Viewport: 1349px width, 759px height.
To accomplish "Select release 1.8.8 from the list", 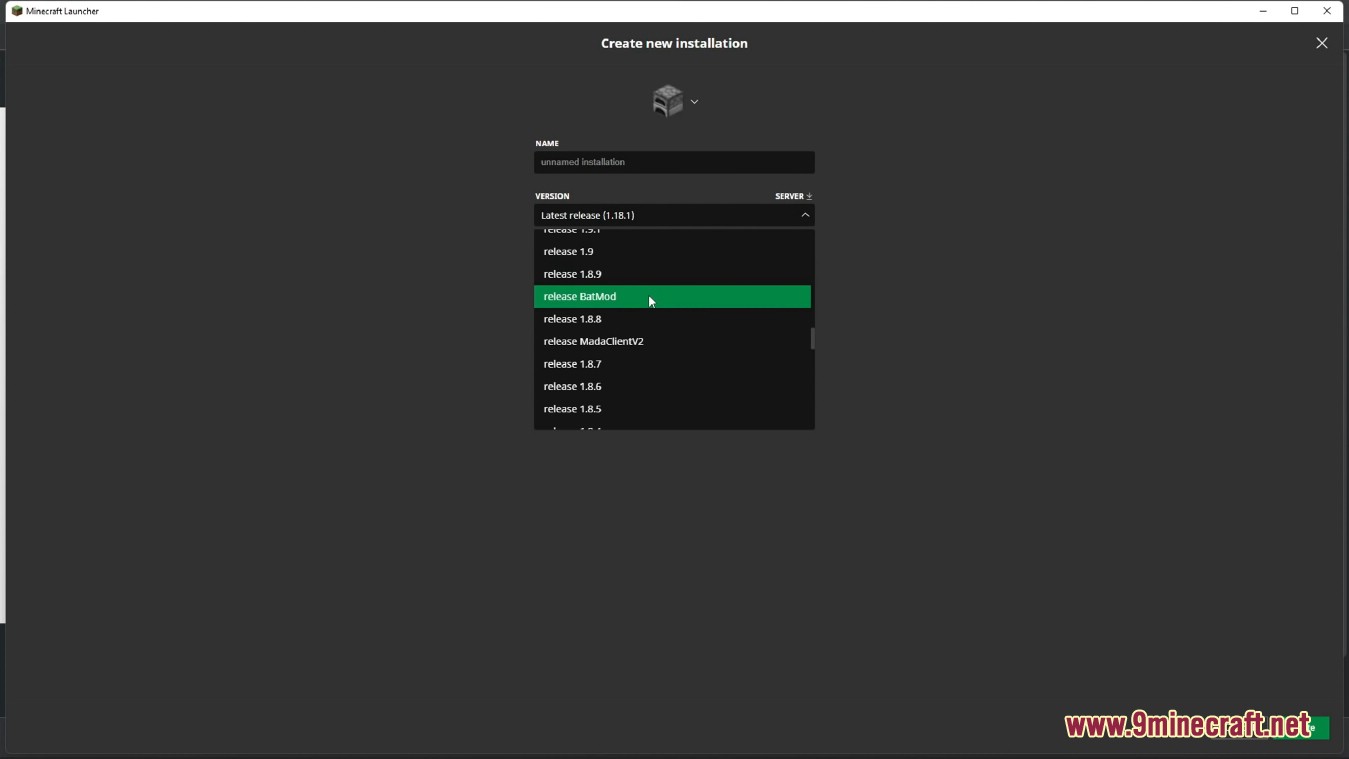I will tap(672, 319).
